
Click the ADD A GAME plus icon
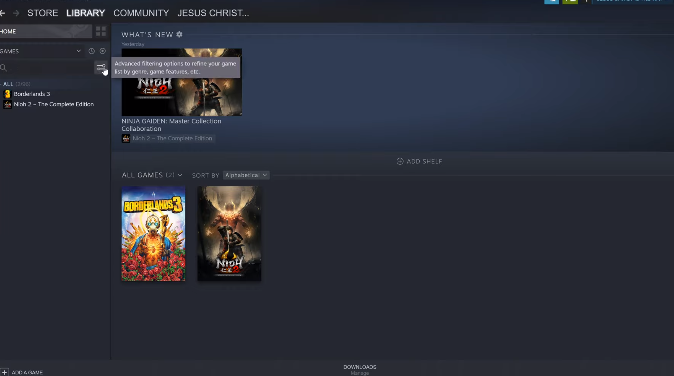(x=4, y=372)
